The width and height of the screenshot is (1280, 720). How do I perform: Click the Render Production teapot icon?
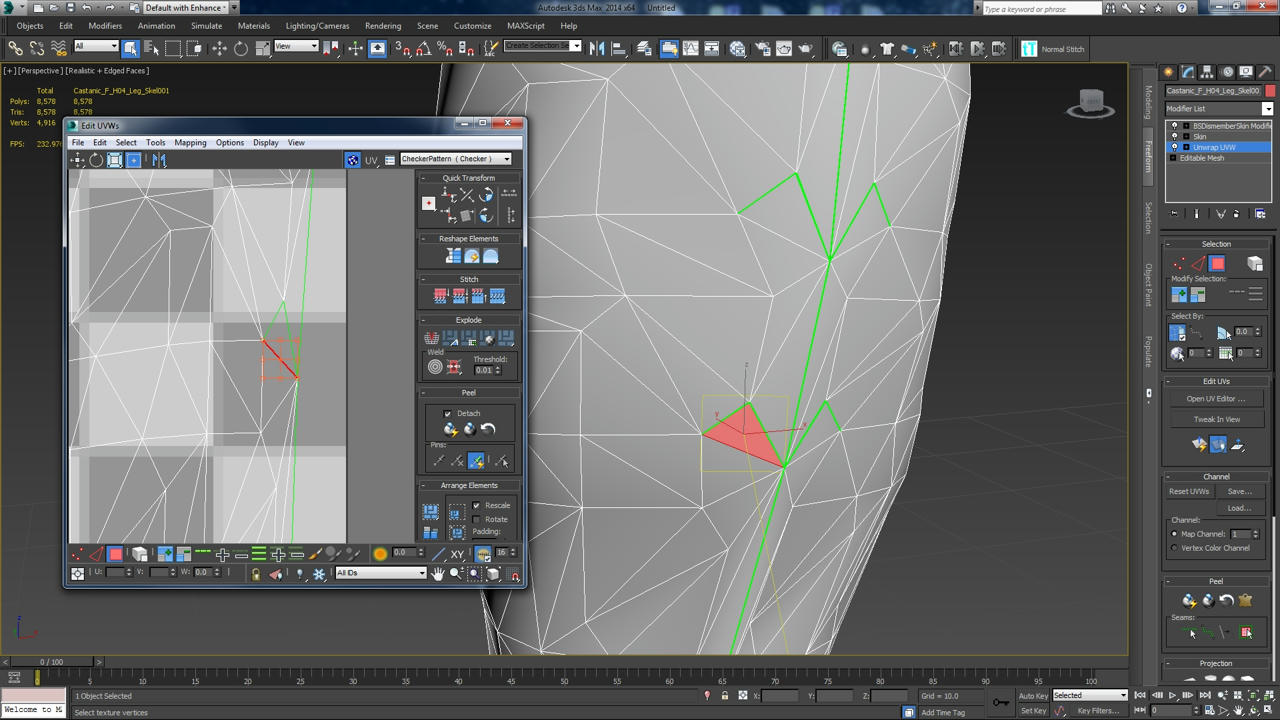tap(806, 48)
